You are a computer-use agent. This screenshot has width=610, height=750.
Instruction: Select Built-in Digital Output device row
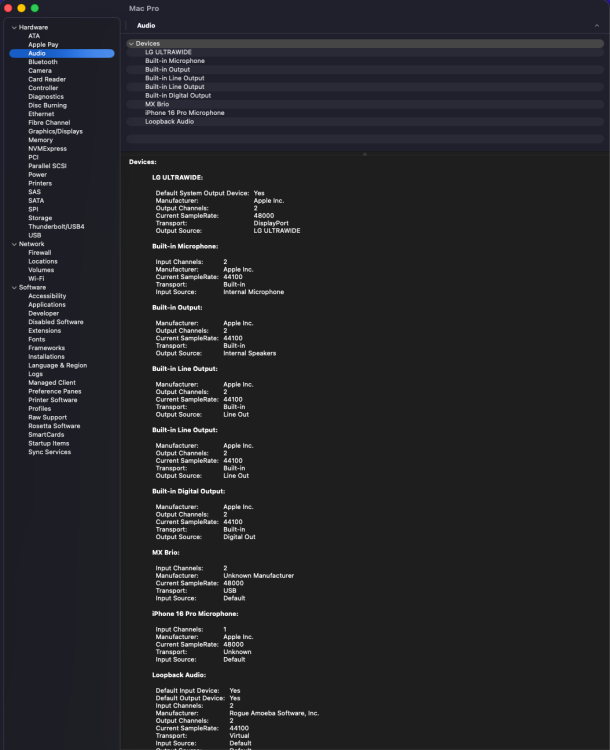tap(365, 96)
